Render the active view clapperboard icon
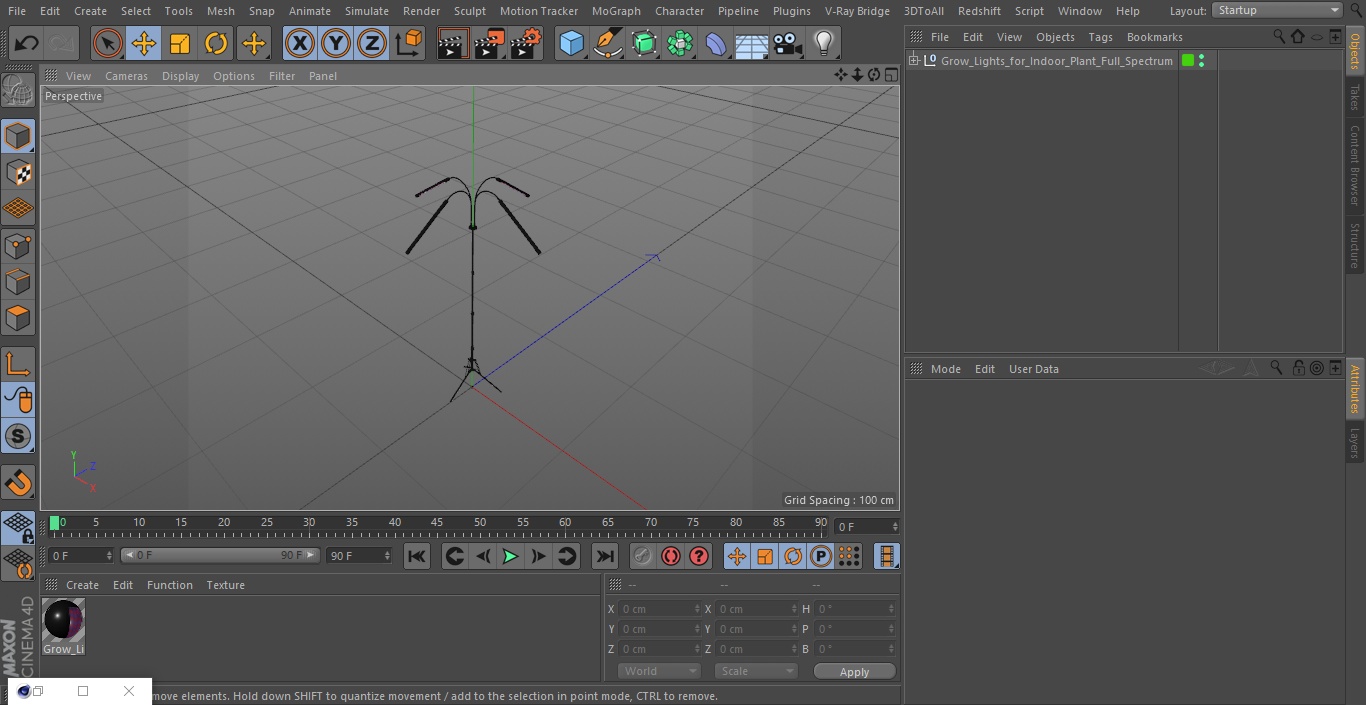Viewport: 1366px width, 705px height. click(x=453, y=43)
